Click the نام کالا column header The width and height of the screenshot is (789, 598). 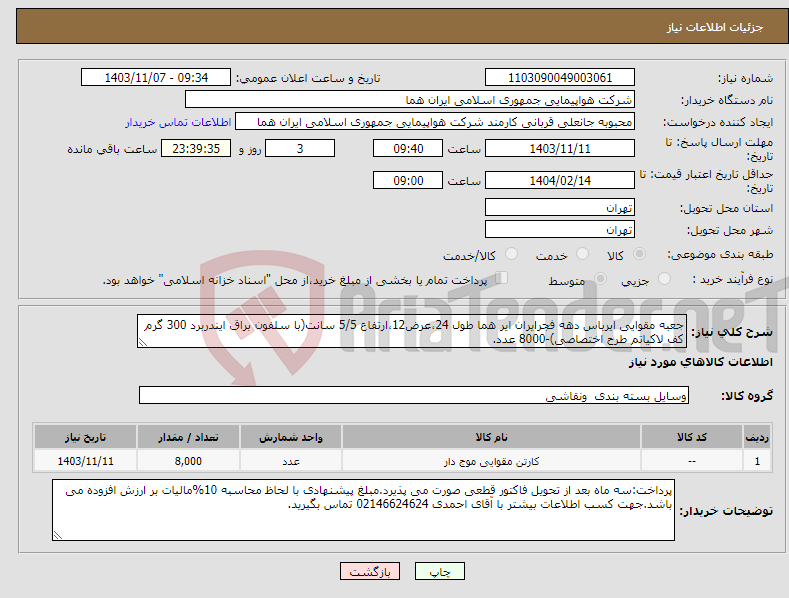pos(491,437)
